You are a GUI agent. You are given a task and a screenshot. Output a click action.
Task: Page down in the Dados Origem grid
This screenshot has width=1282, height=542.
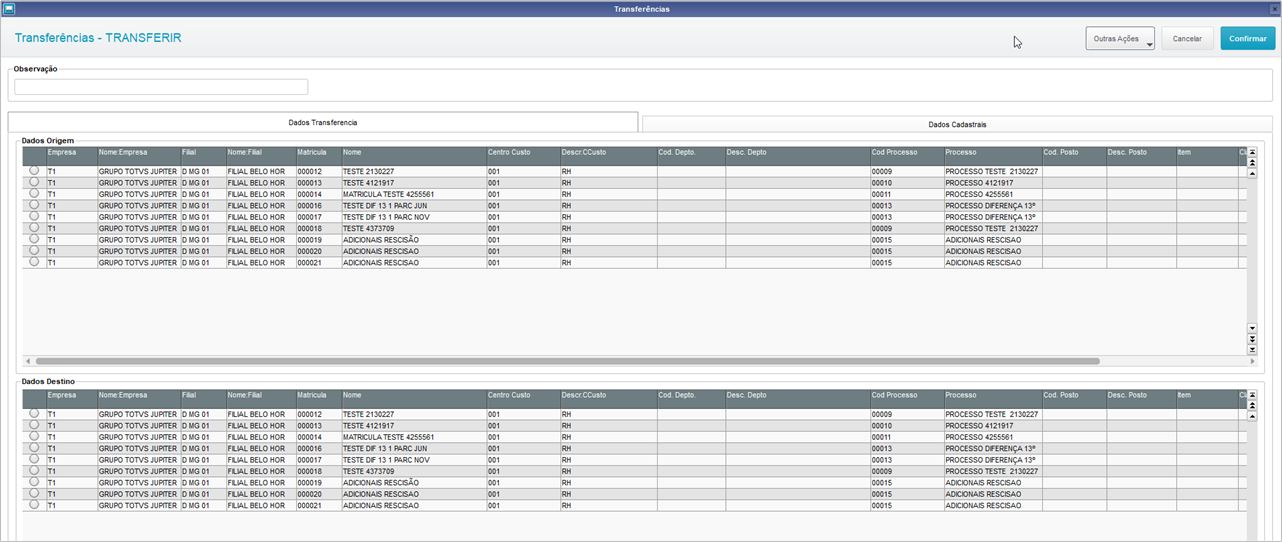click(1251, 339)
